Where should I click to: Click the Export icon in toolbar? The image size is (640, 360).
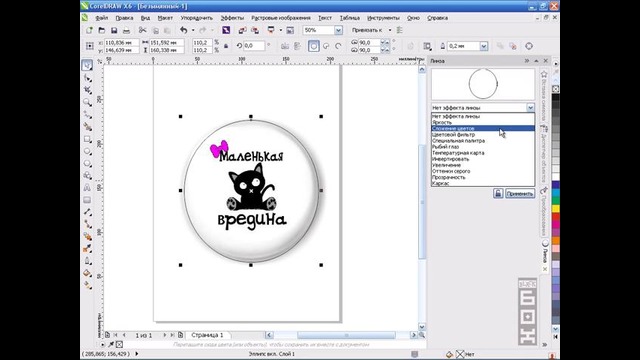coord(255,30)
